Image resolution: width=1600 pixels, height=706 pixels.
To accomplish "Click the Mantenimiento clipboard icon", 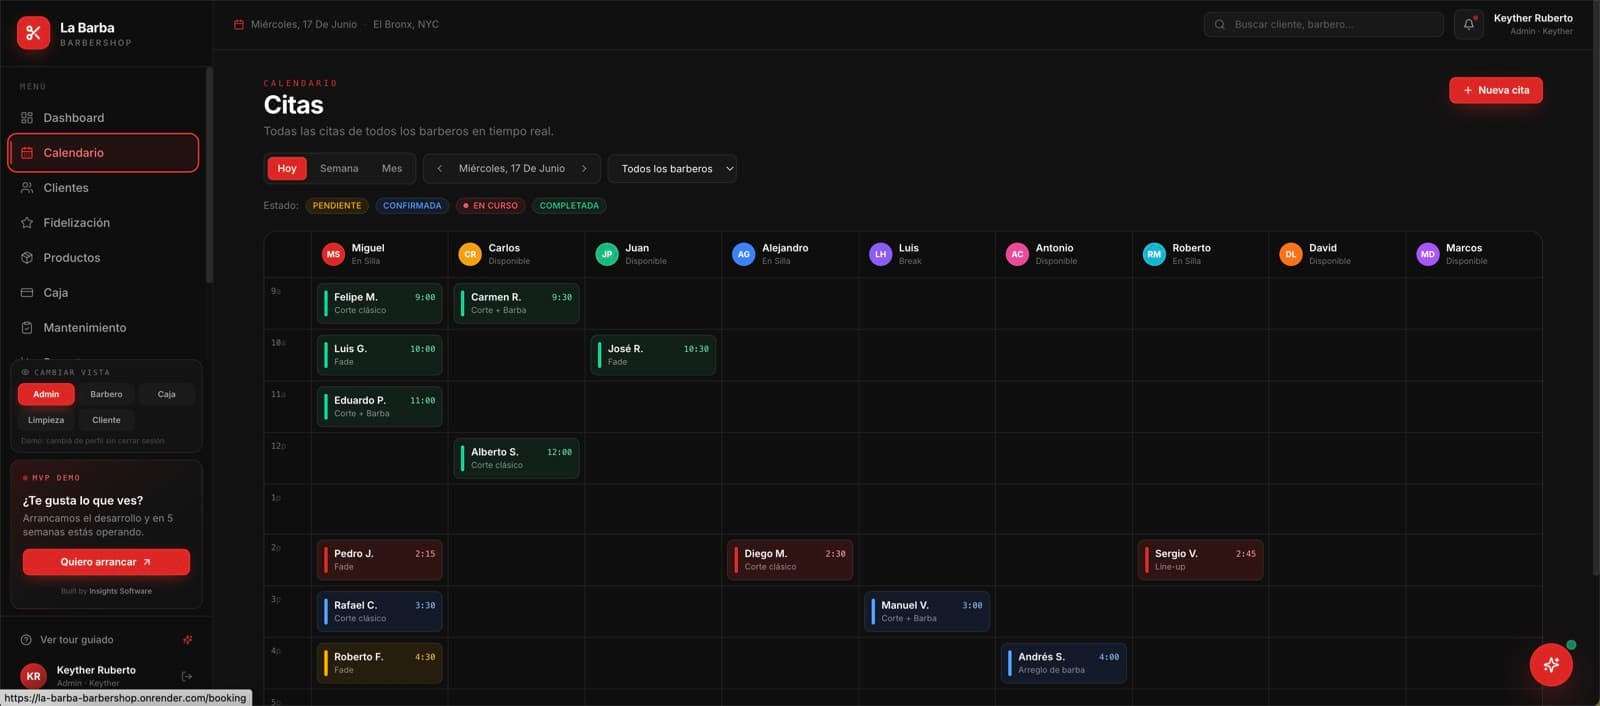I will pyautogui.click(x=27, y=328).
